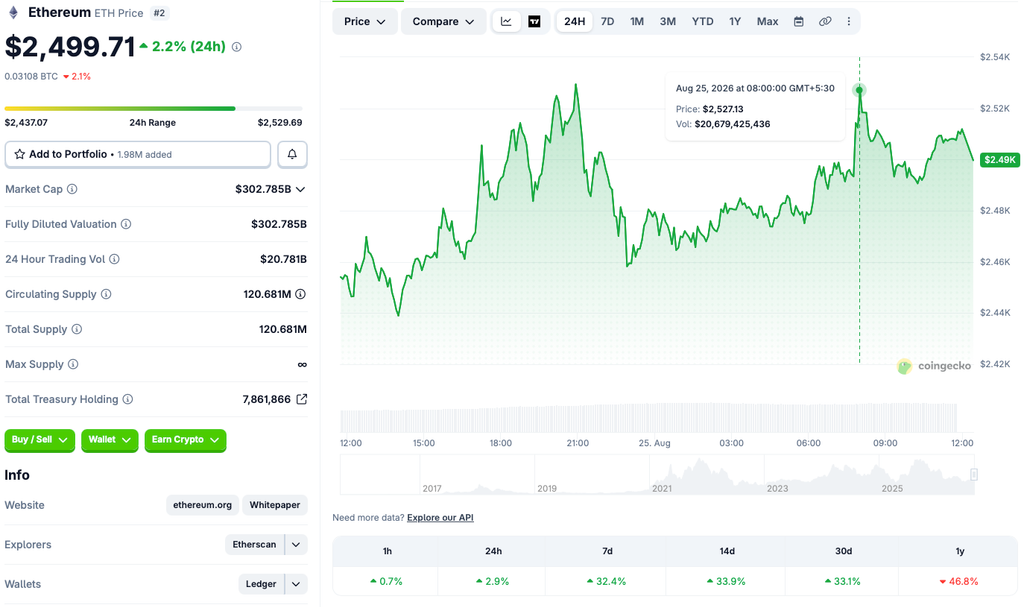Screen dimensions: 1024x607
Task: Click the CoinGecko gecko logo on chart
Action: [x=904, y=366]
